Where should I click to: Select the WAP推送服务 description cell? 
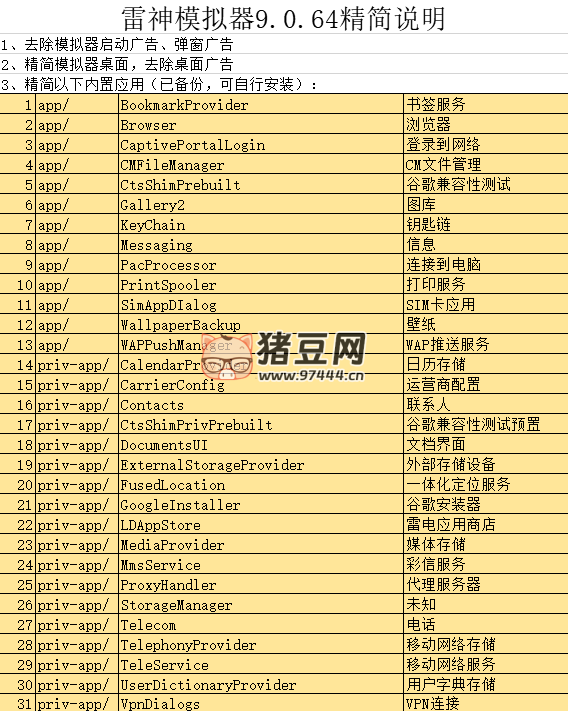pyautogui.click(x=486, y=344)
